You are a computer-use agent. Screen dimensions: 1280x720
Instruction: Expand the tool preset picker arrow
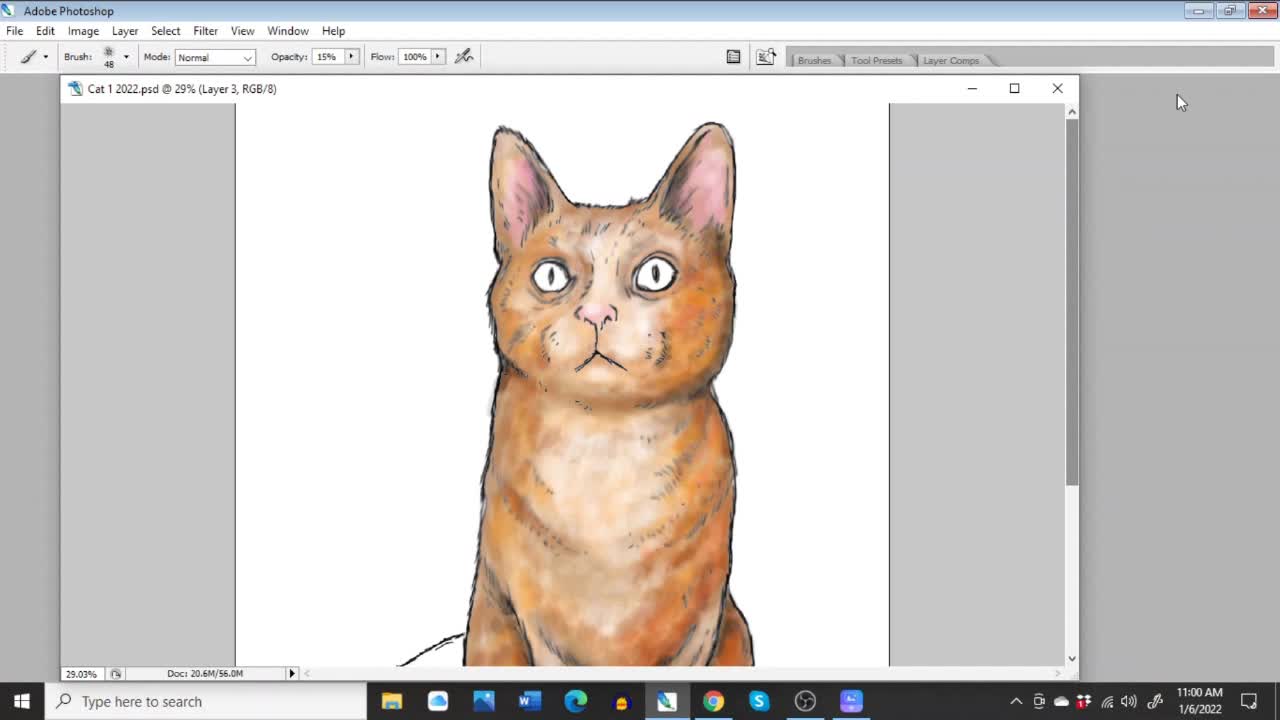(x=45, y=57)
